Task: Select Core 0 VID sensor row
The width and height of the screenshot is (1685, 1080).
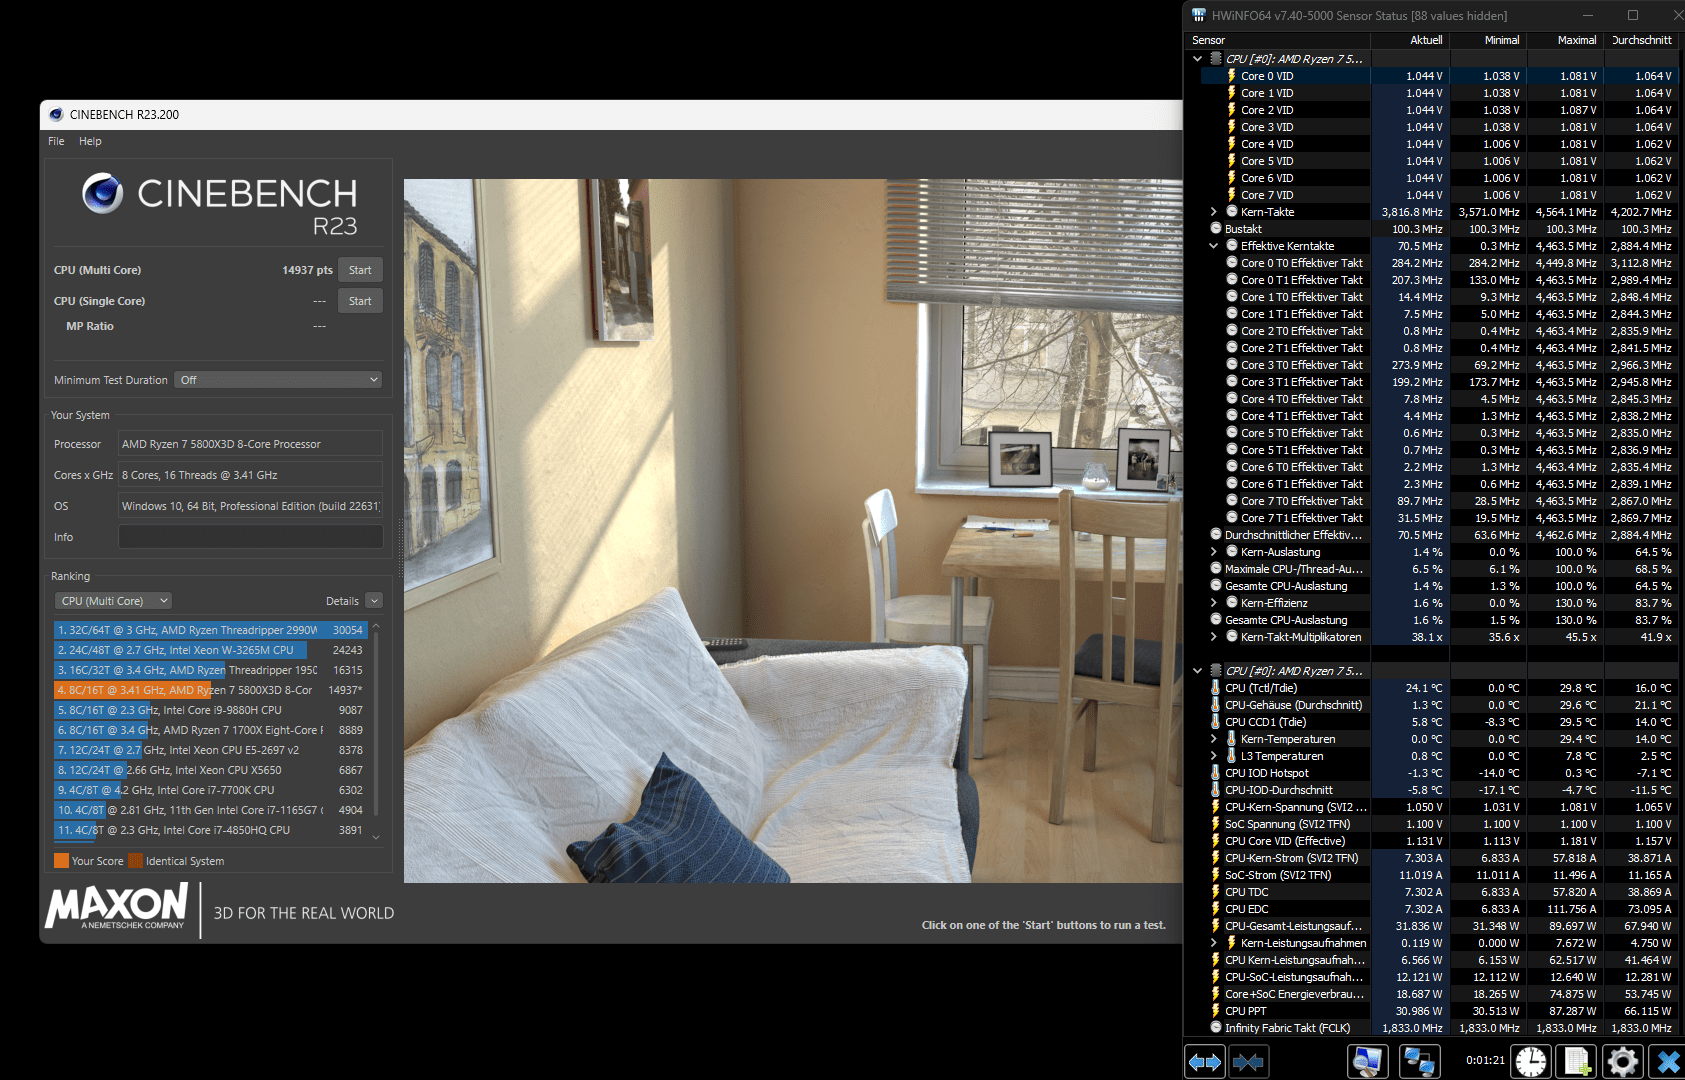Action: point(1432,76)
